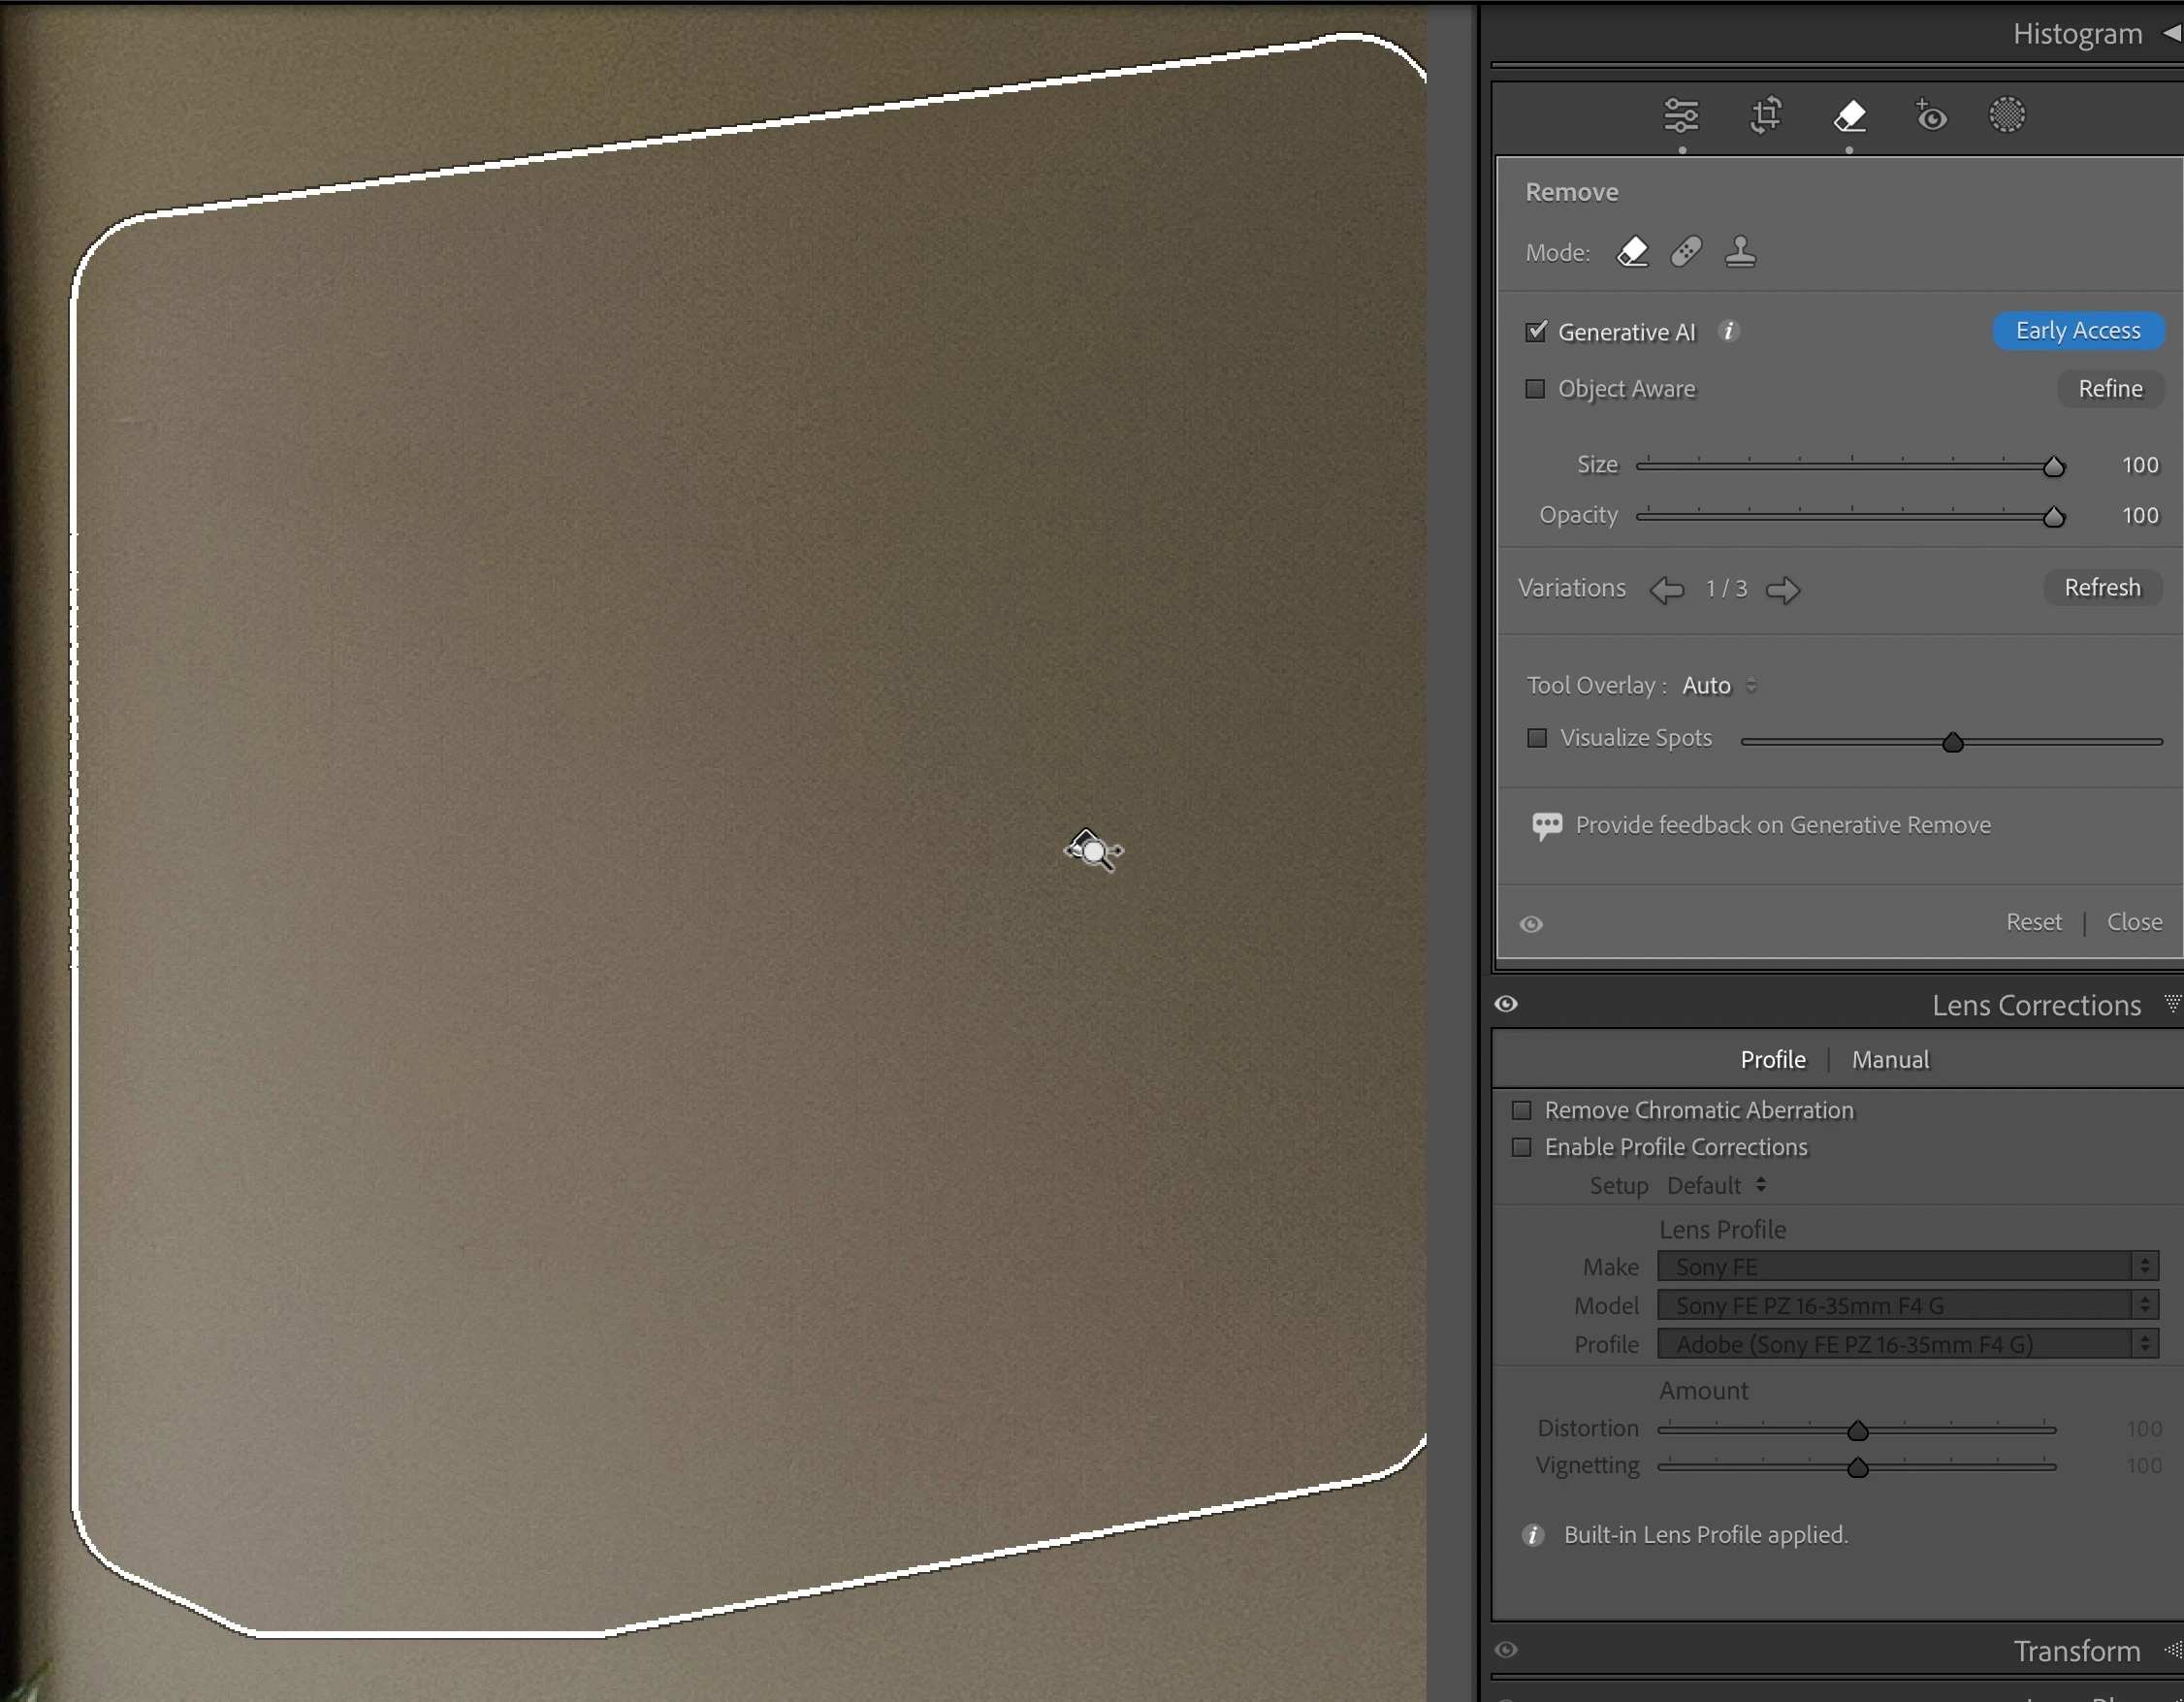Viewport: 2184px width, 1702px height.
Task: Enable Remove Chromatic Aberration checkbox
Action: coord(1521,1110)
